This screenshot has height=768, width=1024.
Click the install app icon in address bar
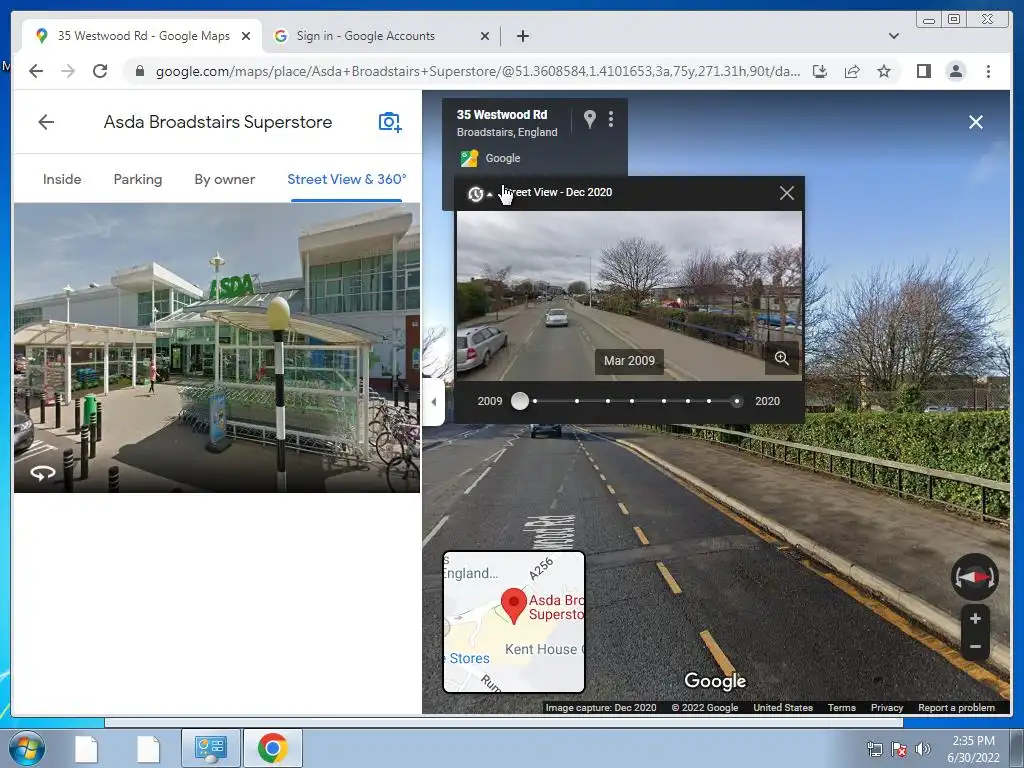(x=820, y=71)
